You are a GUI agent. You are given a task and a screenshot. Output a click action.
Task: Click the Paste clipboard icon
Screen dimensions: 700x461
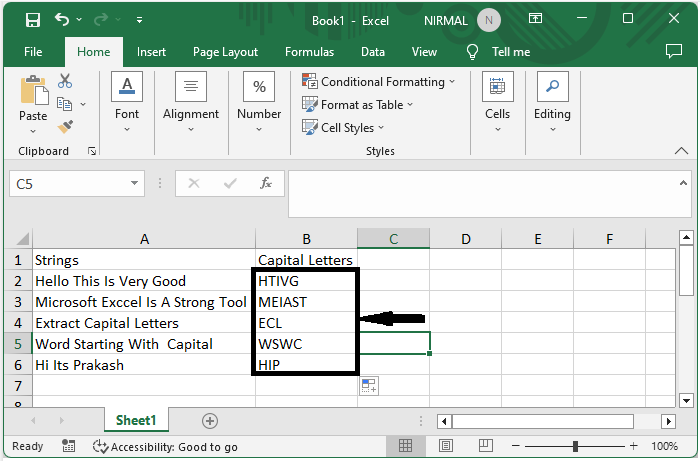[33, 91]
